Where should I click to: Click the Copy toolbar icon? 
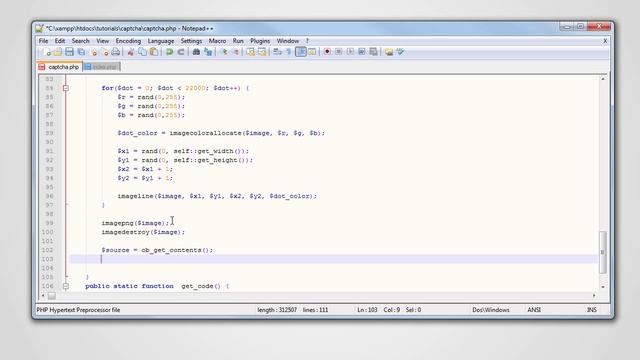pyautogui.click(x=142, y=52)
